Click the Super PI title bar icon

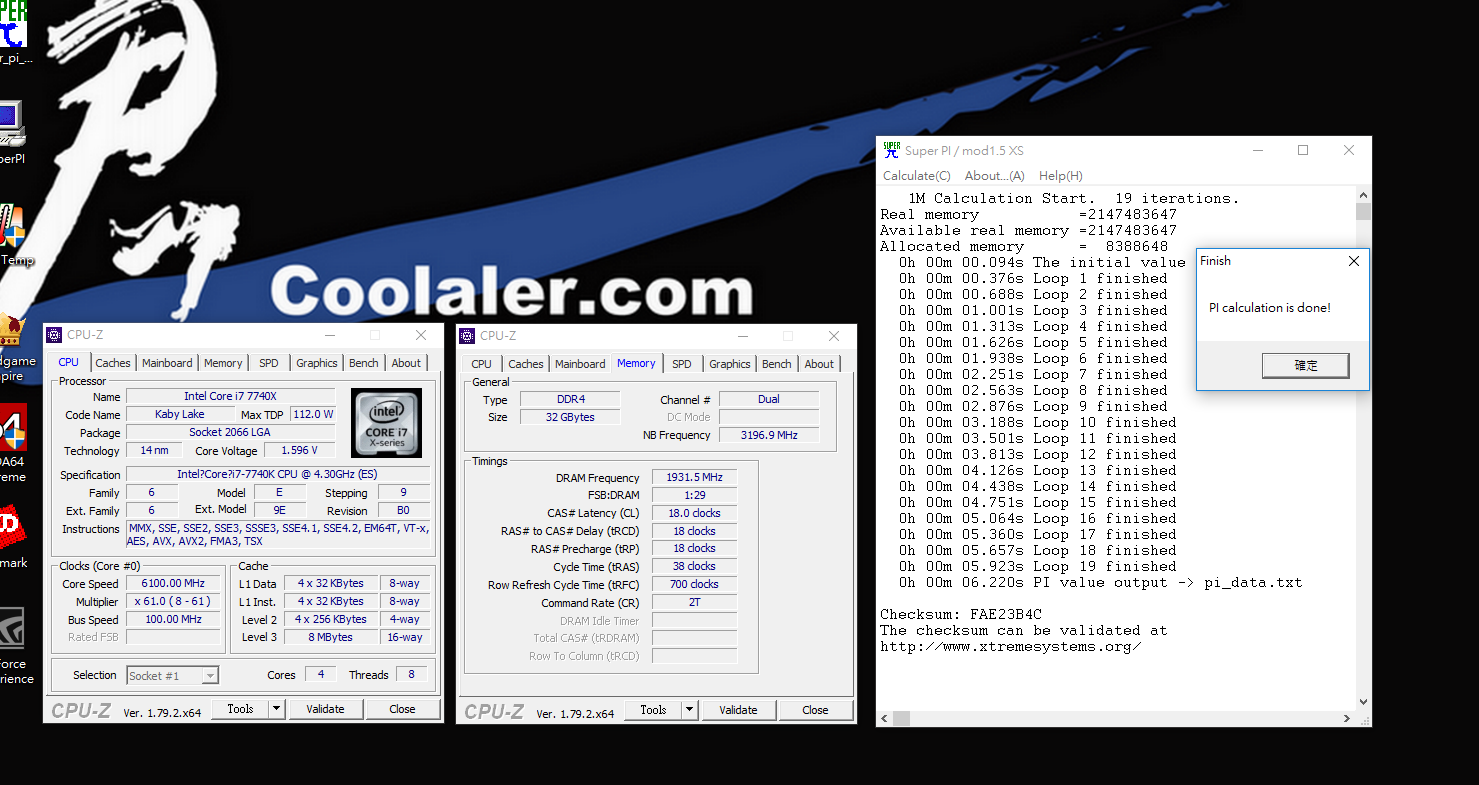[891, 150]
